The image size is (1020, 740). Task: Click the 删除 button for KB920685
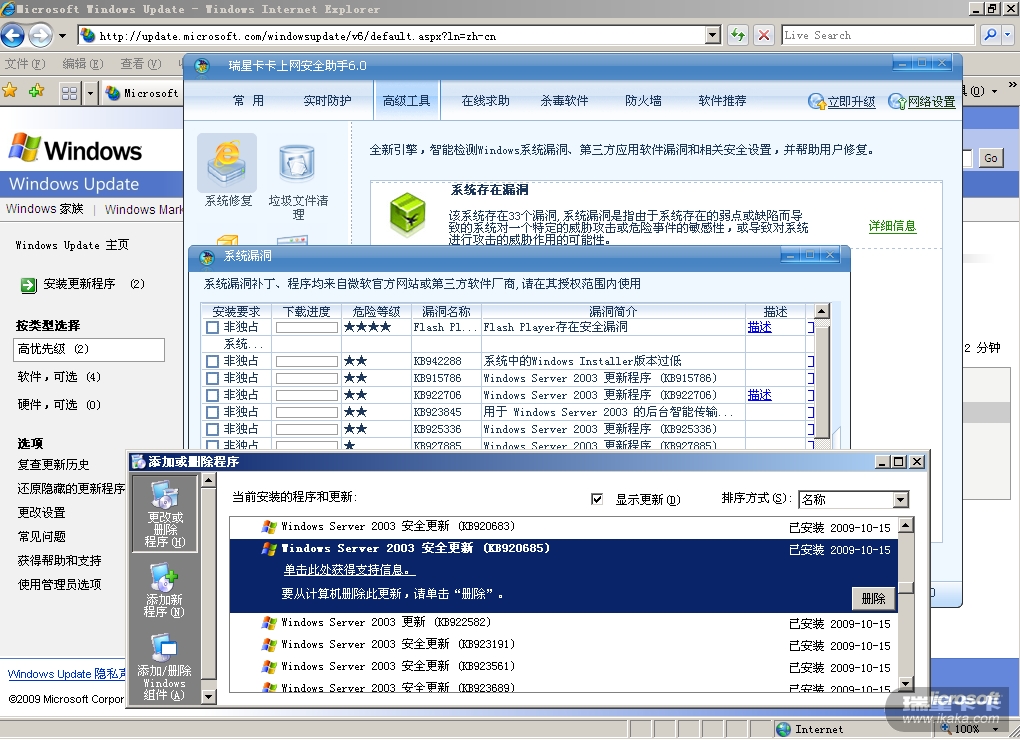coord(873,598)
